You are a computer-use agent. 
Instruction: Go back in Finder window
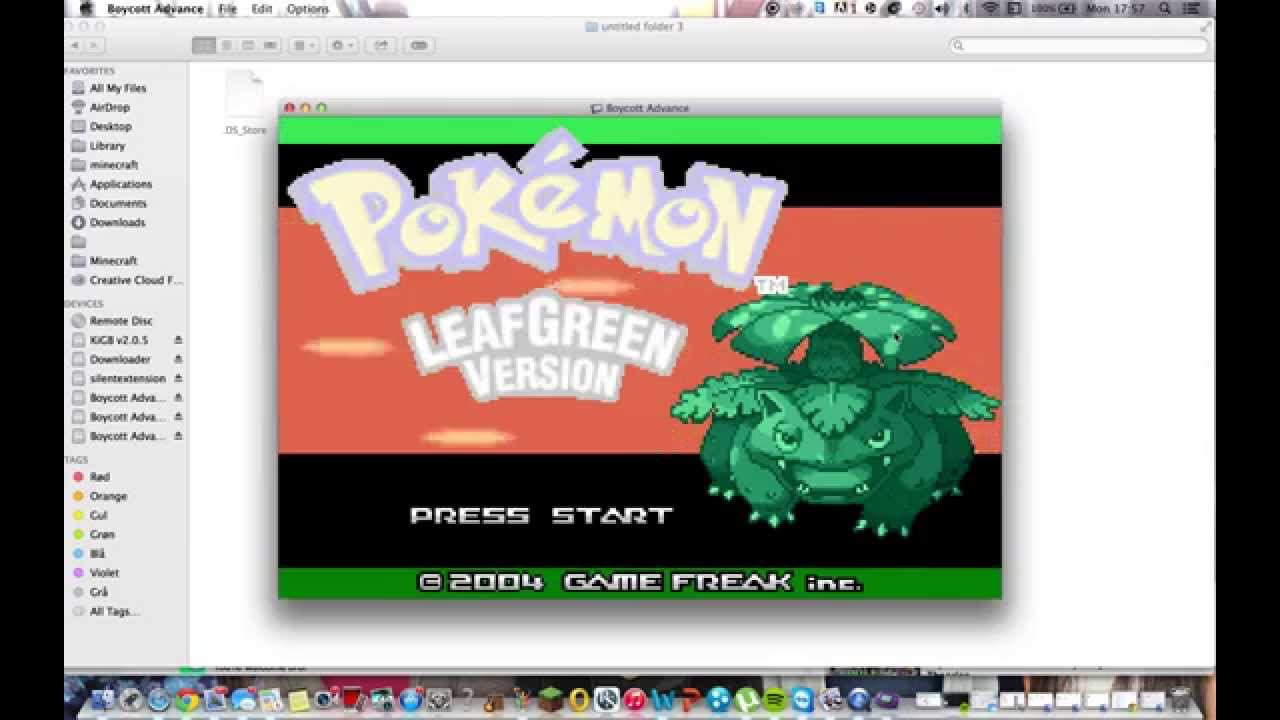[x=75, y=45]
